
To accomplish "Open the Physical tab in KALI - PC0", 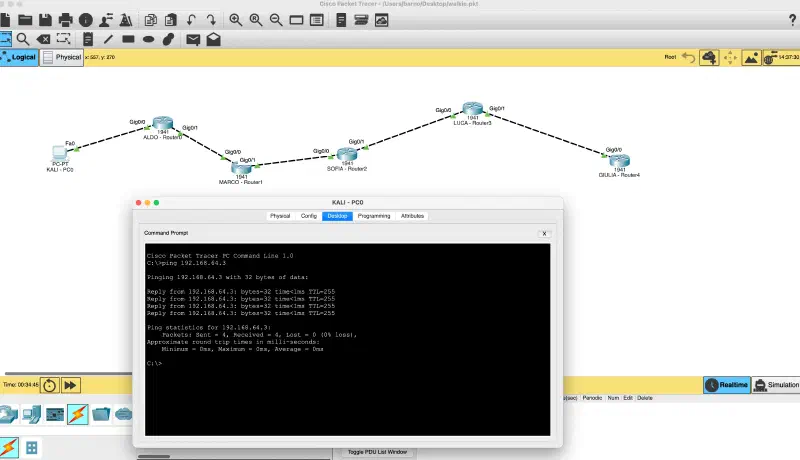I will point(280,216).
